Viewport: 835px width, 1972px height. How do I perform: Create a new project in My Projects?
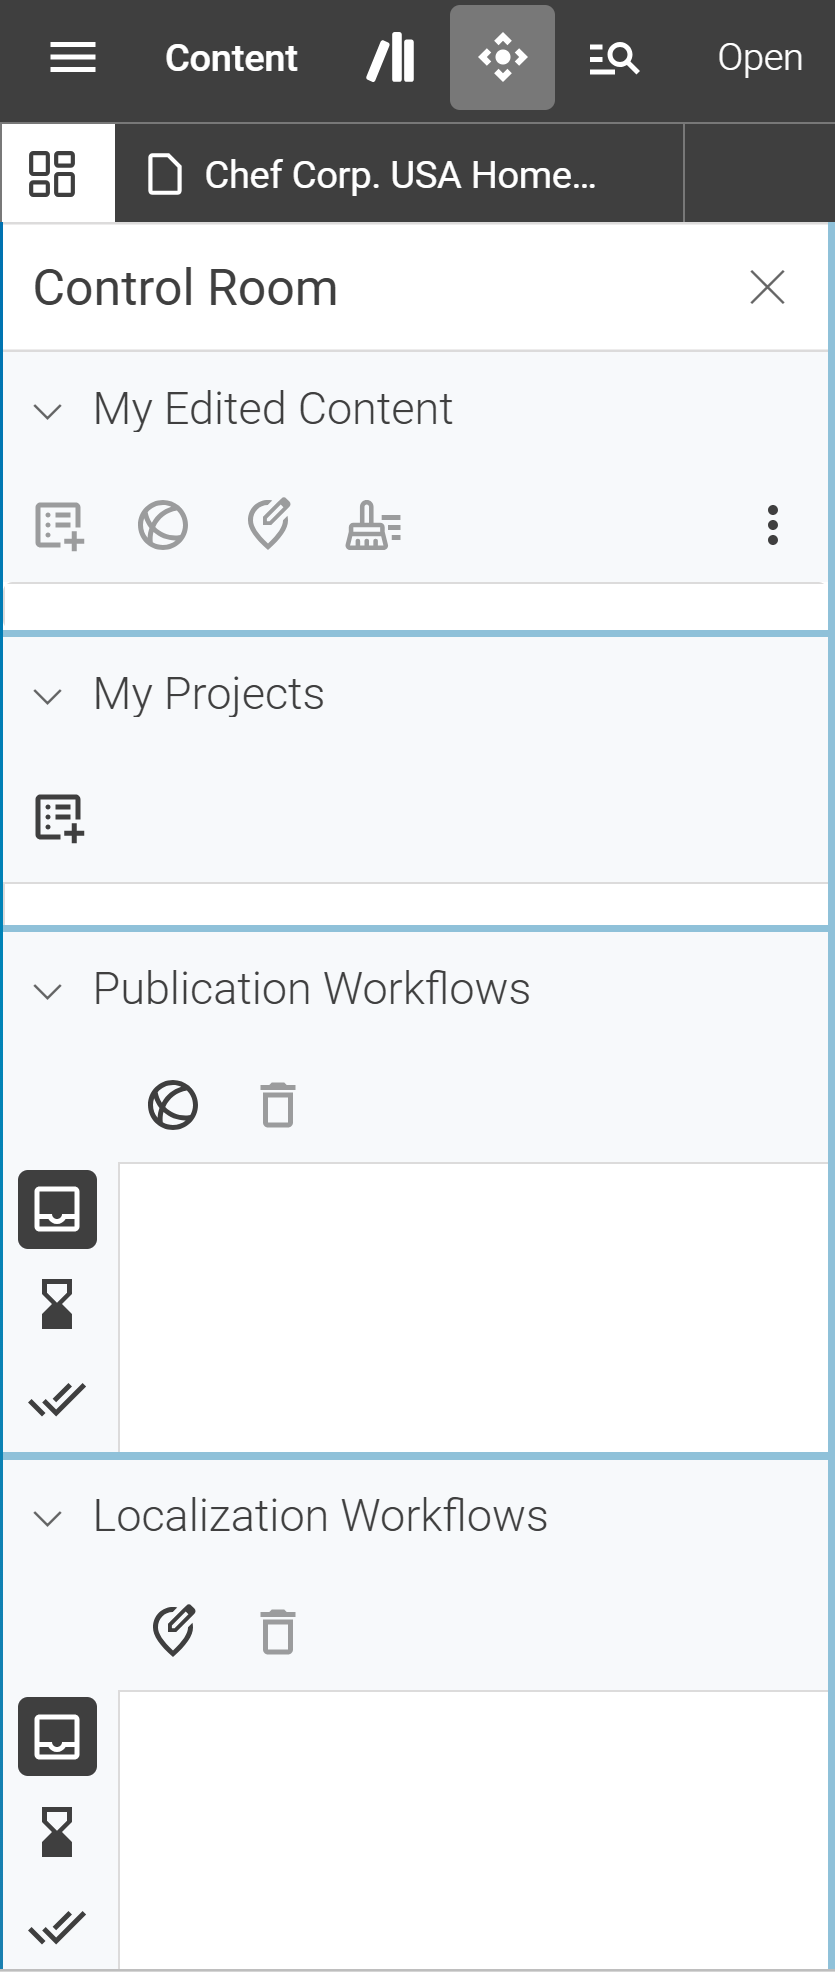point(59,818)
